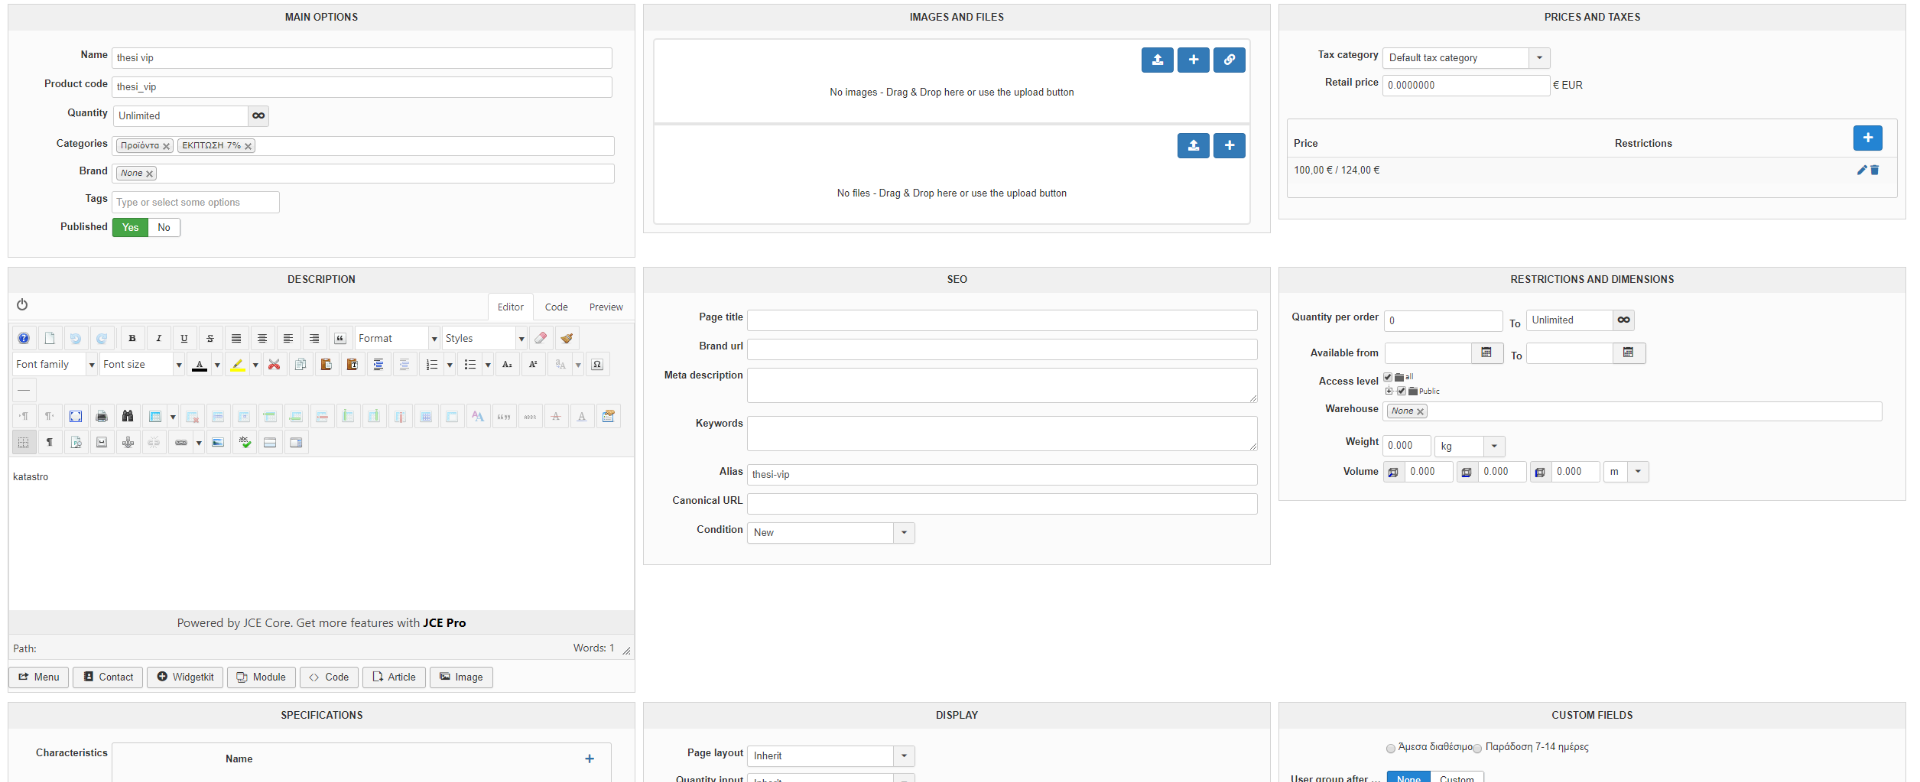The width and height of the screenshot is (1920, 782).
Task: Toggle the editor power button
Action: point(22,305)
